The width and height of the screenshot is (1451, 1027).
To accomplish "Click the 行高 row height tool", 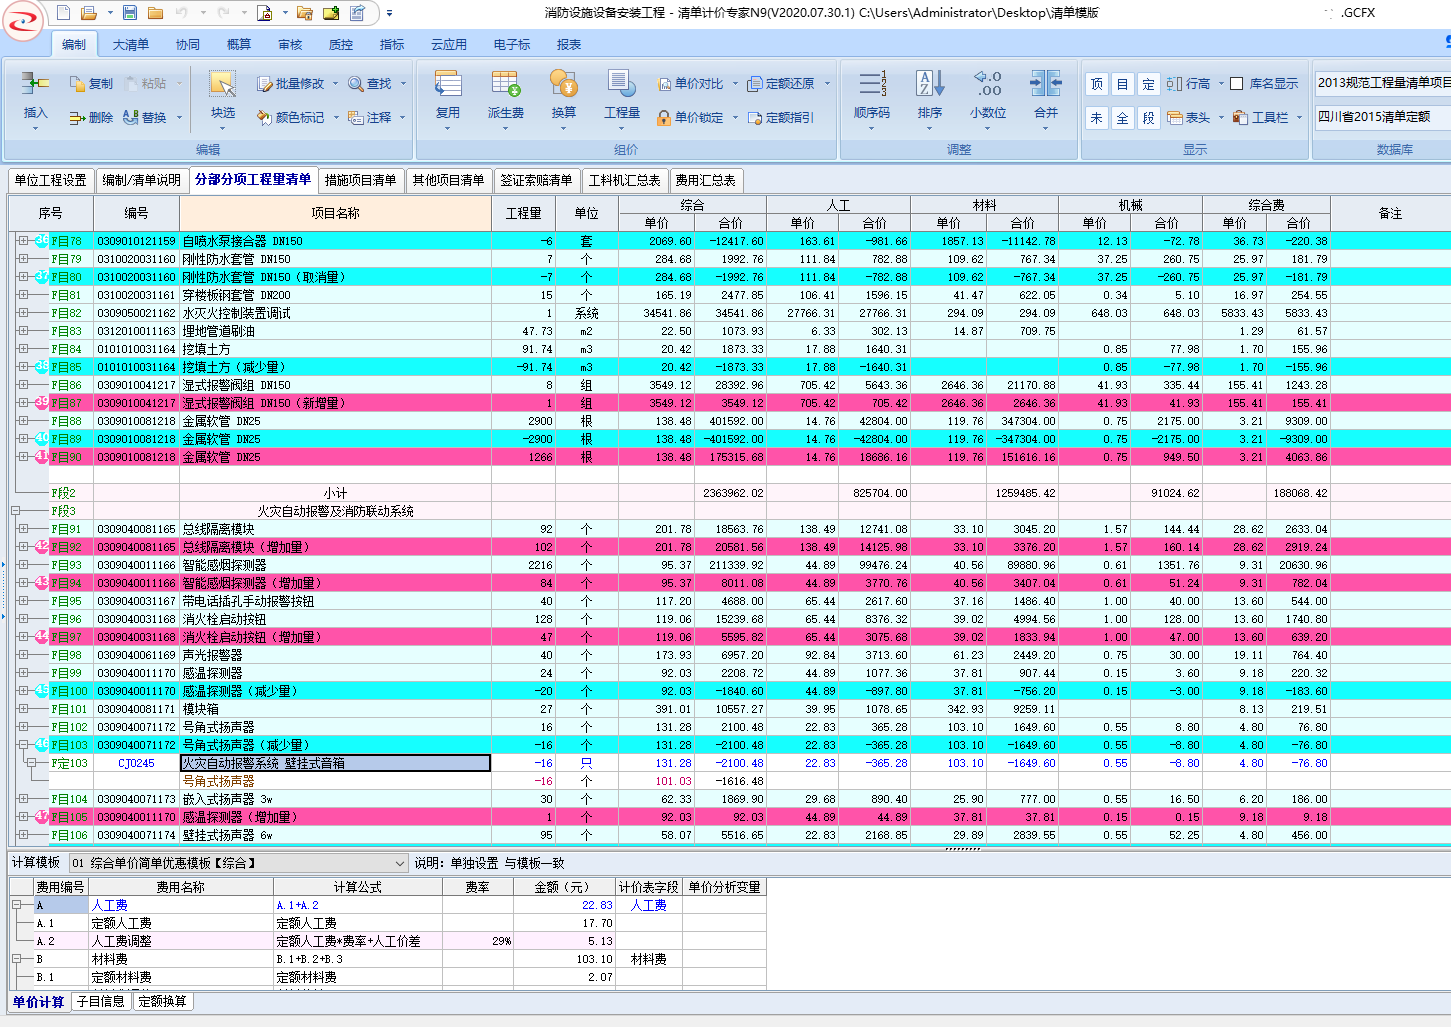I will (1189, 84).
